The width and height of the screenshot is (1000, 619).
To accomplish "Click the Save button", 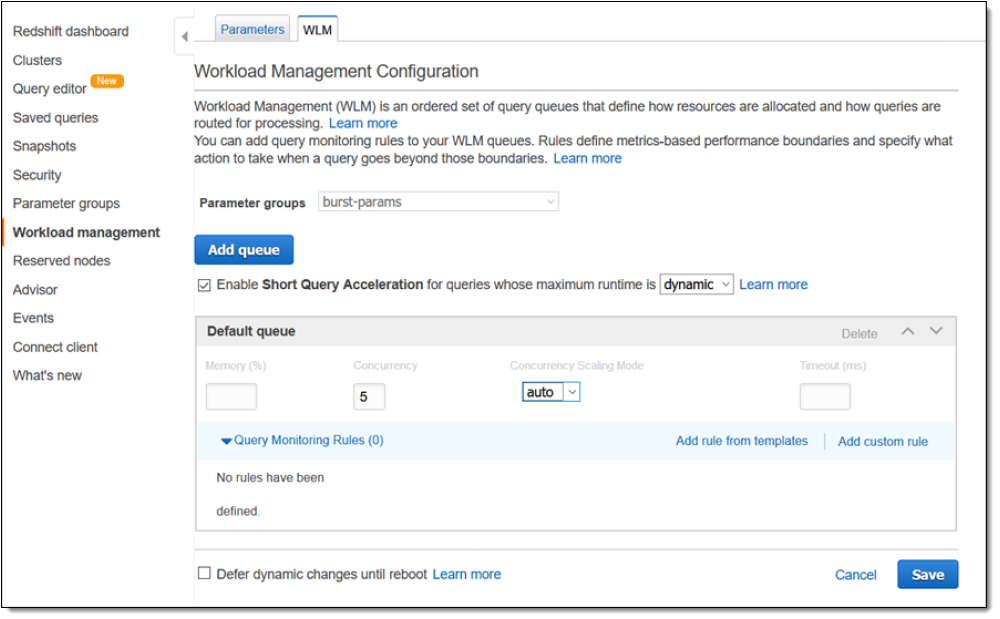I will coord(927,574).
